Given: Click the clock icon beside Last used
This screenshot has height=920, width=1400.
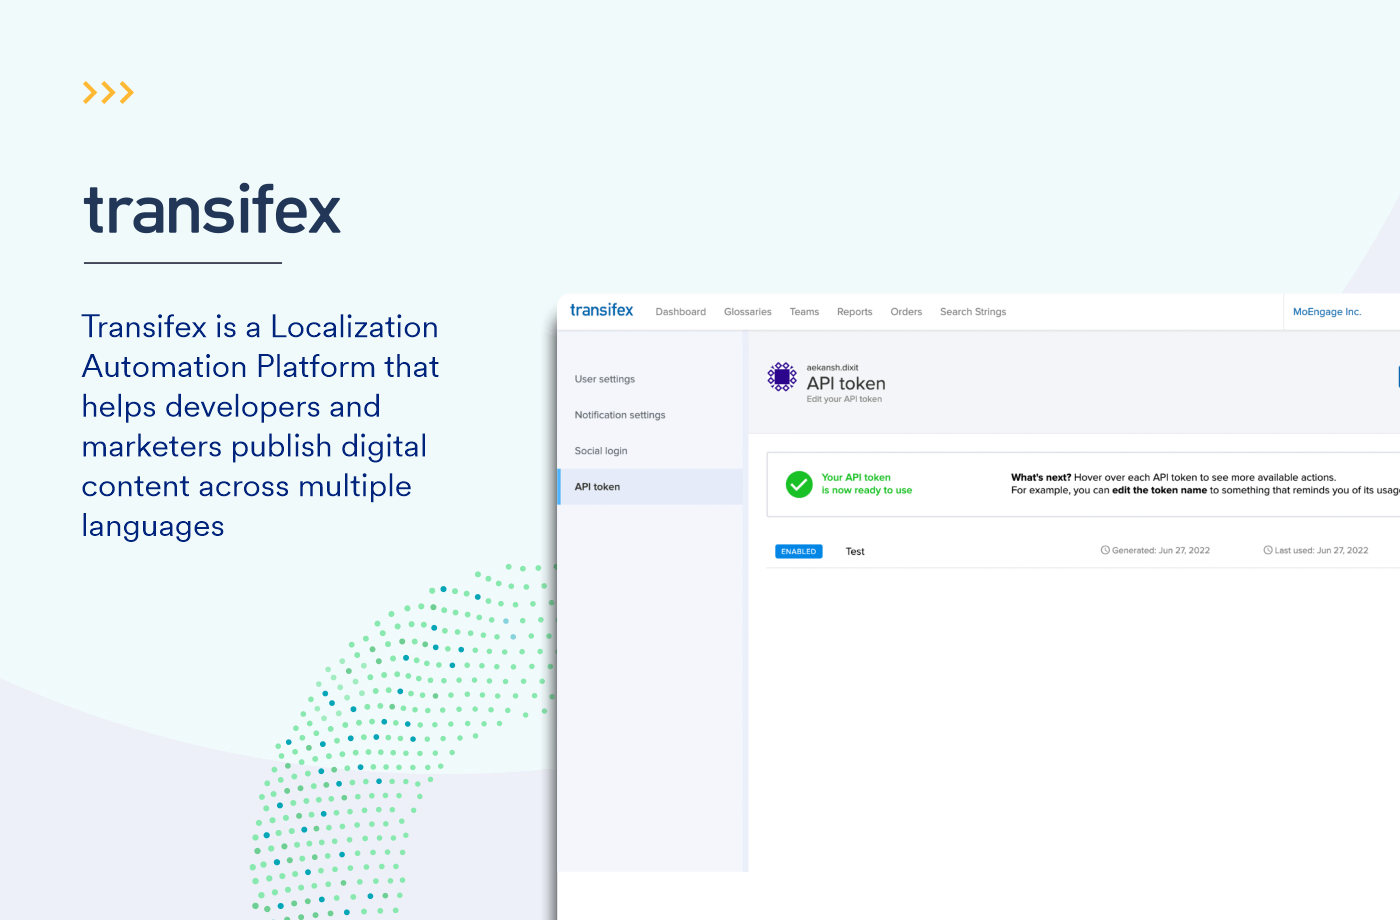Looking at the screenshot, I should 1268,550.
